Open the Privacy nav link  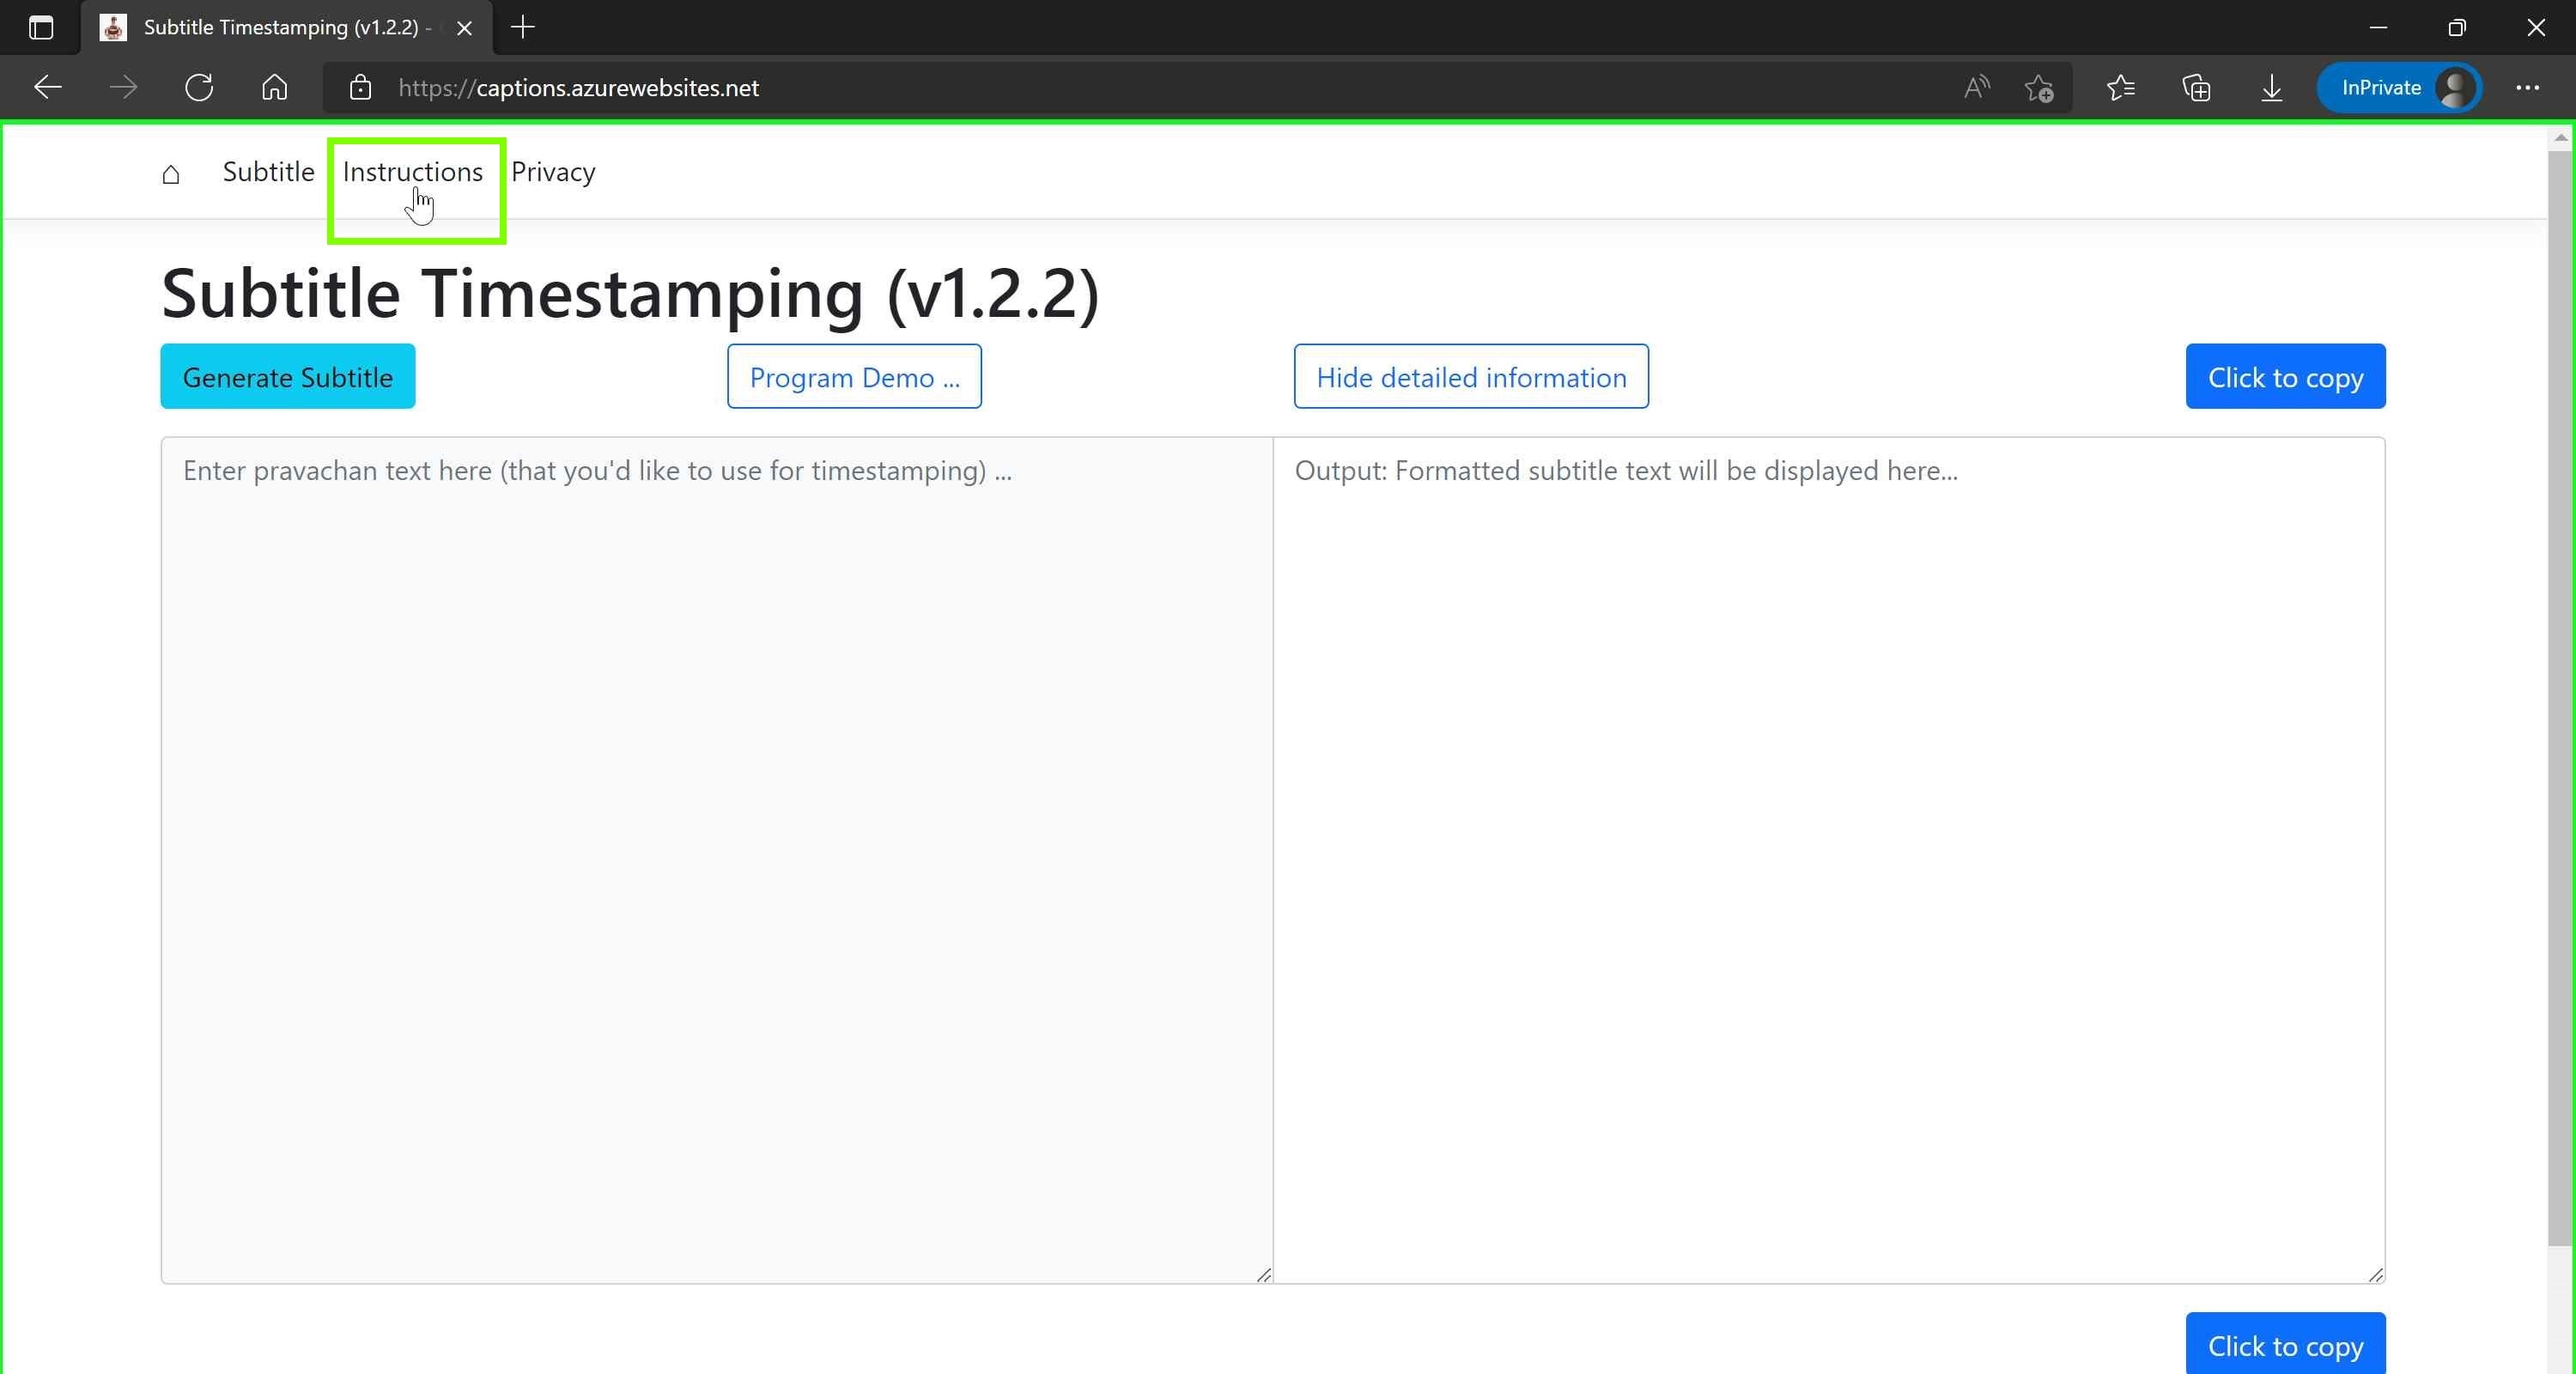click(x=553, y=172)
